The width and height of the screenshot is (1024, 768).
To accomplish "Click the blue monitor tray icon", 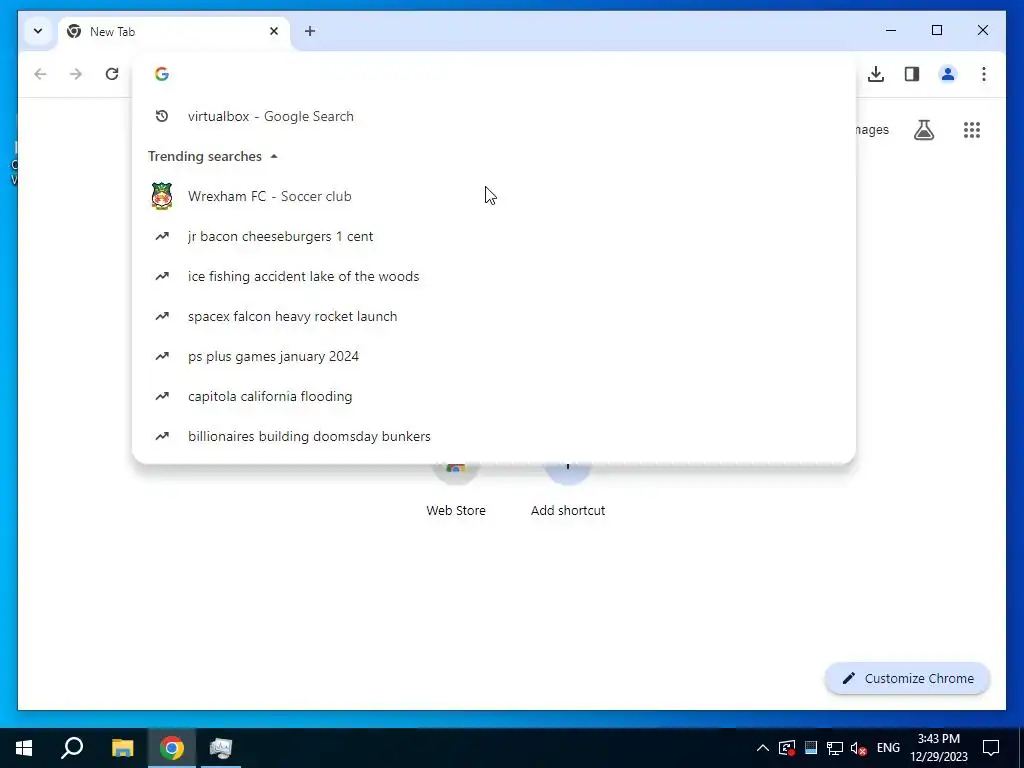I will 811,748.
